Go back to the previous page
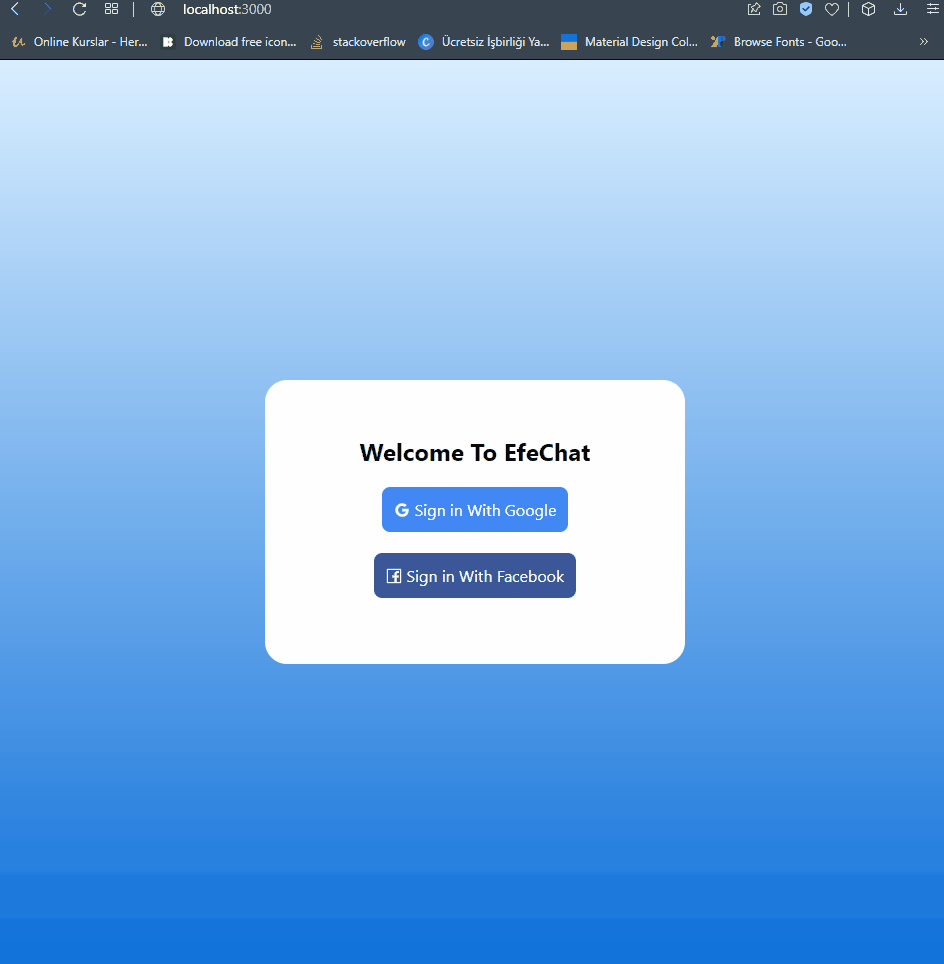This screenshot has width=944, height=964. [x=15, y=9]
